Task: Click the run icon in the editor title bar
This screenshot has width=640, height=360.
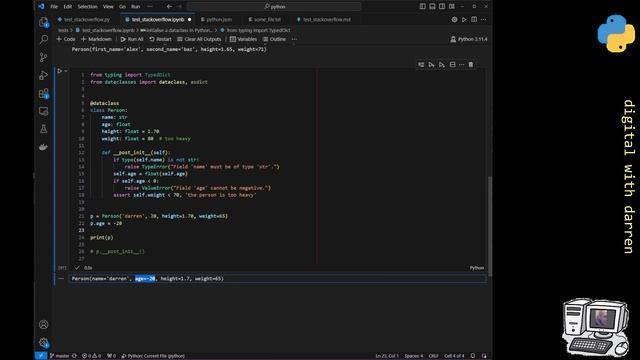Action: click(x=464, y=20)
